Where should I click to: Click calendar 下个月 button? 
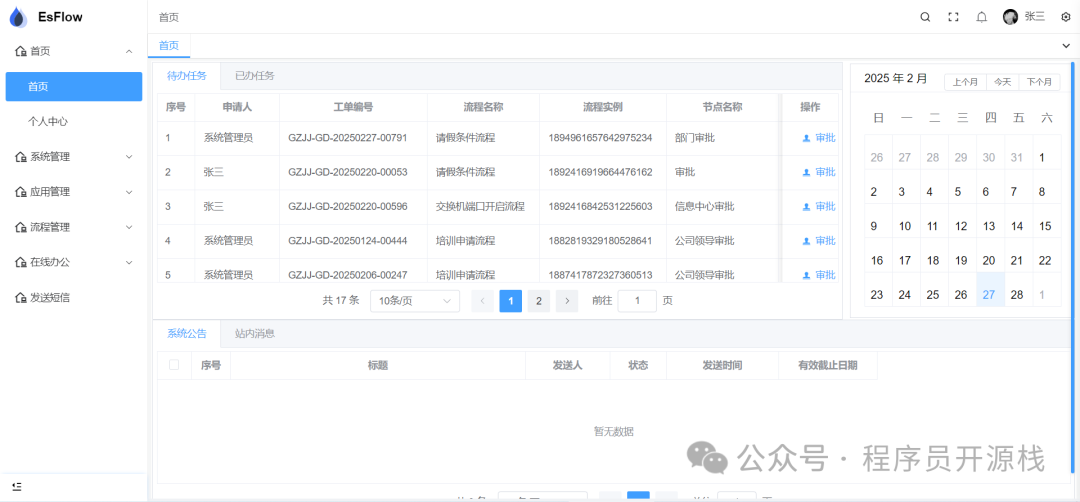click(1039, 82)
